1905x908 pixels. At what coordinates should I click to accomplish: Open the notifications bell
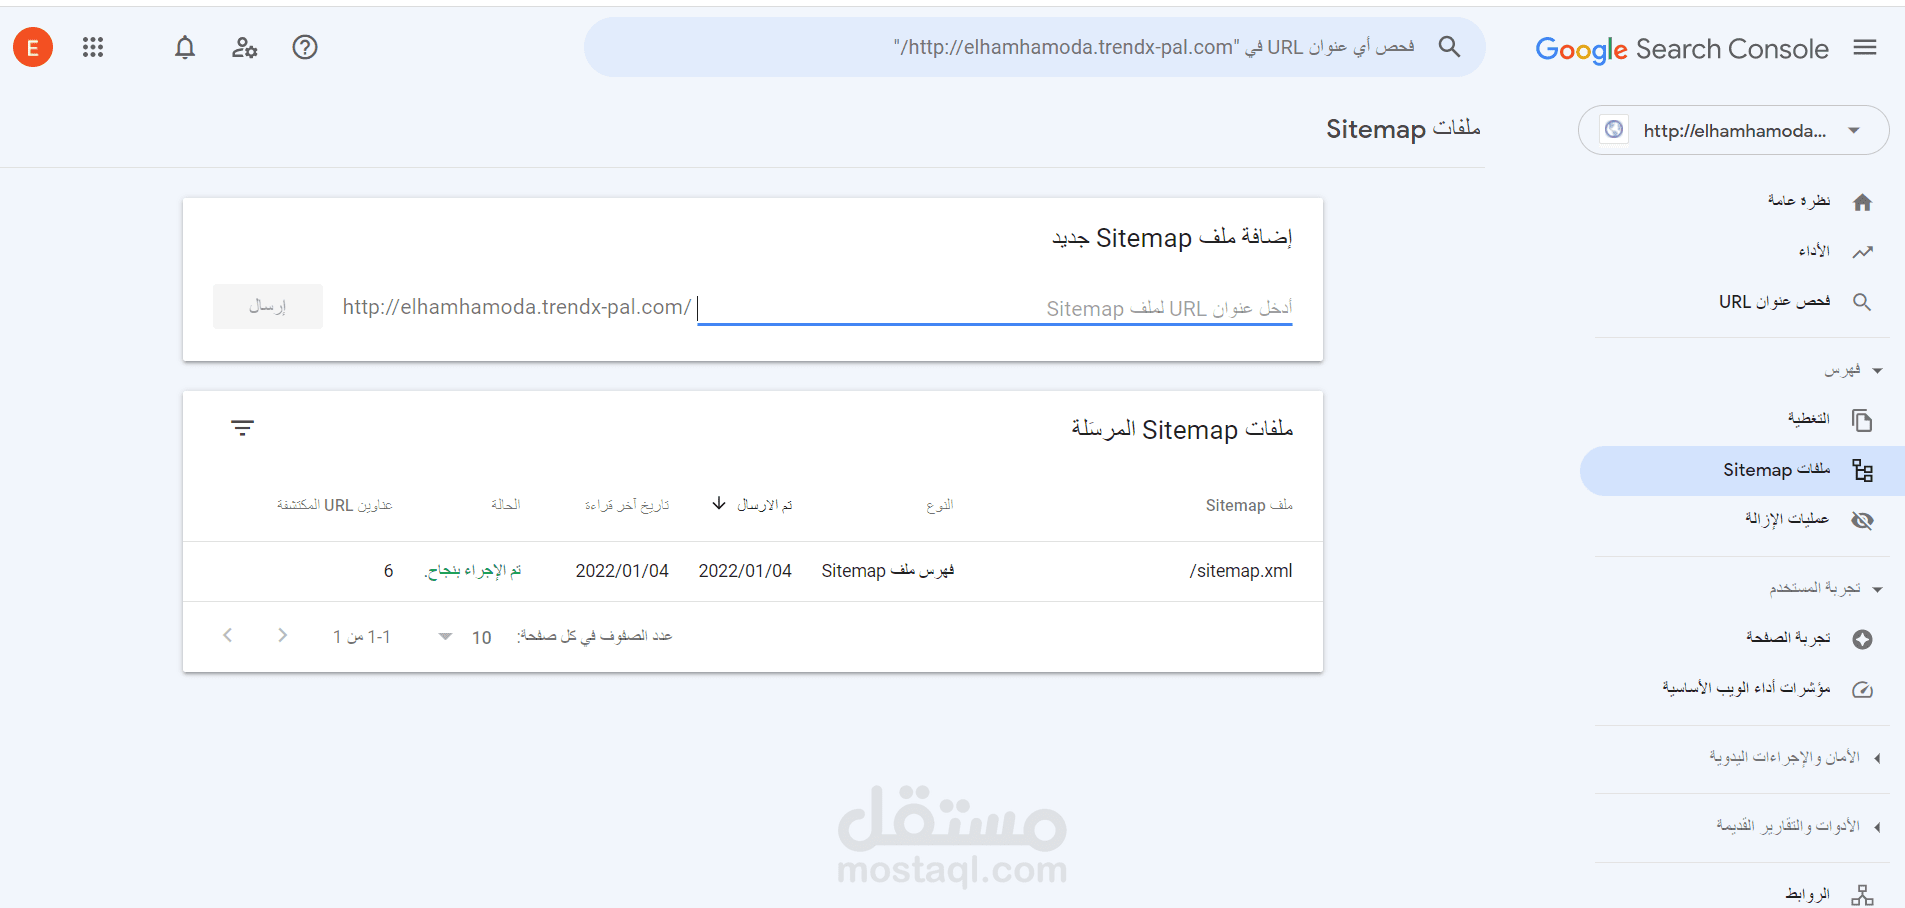coord(185,47)
